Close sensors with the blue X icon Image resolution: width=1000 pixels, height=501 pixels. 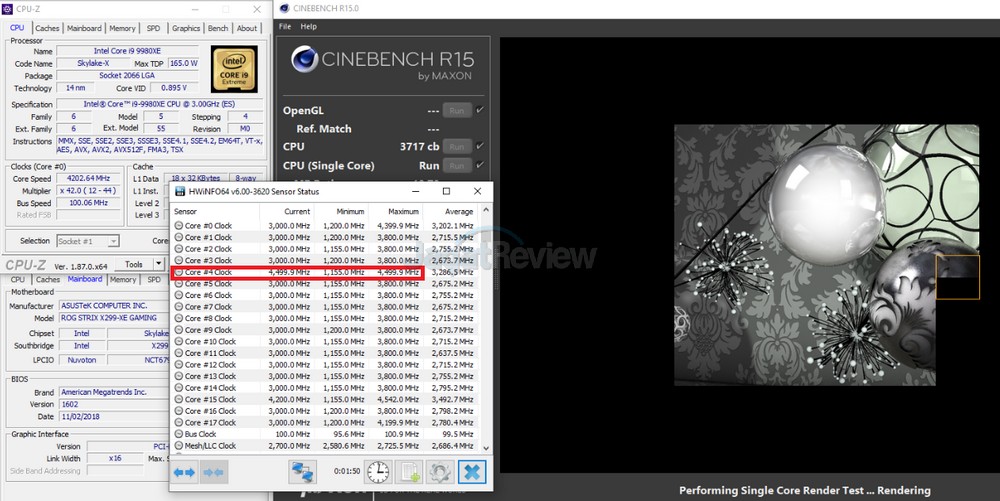click(x=471, y=471)
